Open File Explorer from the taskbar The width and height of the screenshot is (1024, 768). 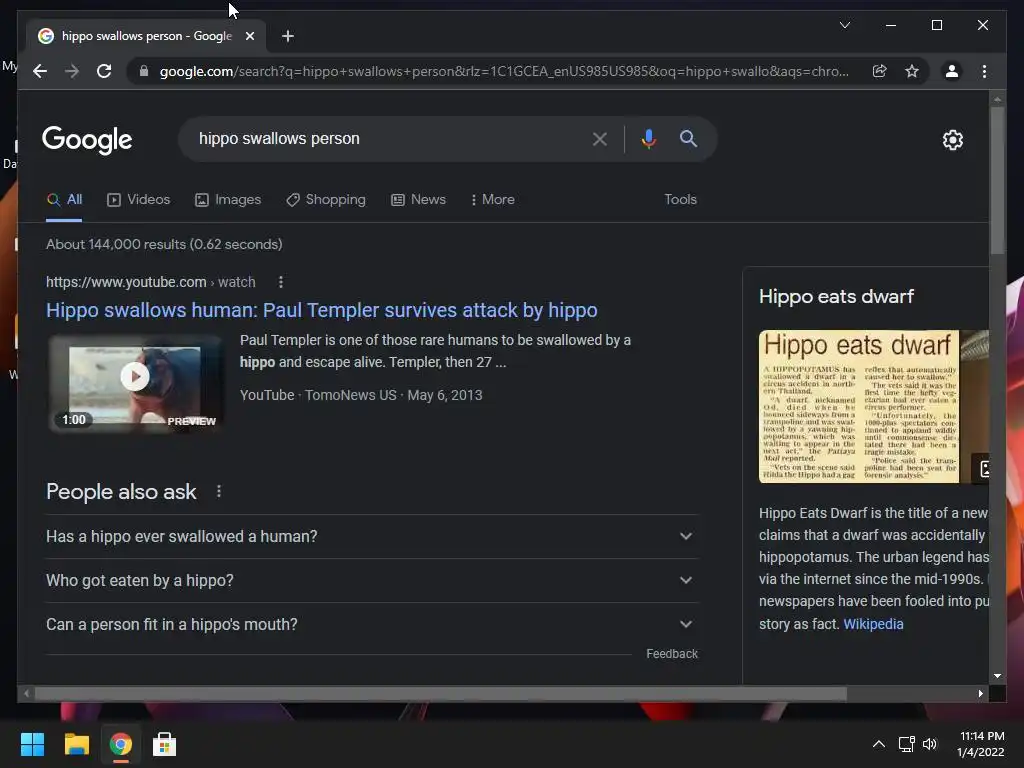point(76,744)
